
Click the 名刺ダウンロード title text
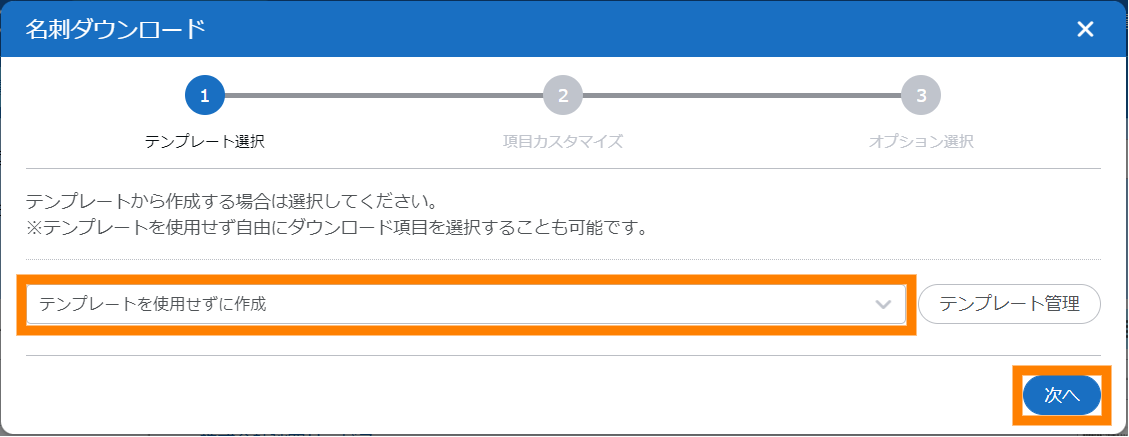click(115, 29)
